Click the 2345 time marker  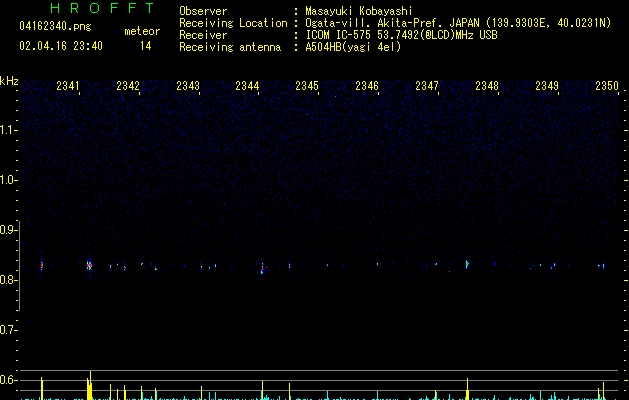tap(306, 86)
